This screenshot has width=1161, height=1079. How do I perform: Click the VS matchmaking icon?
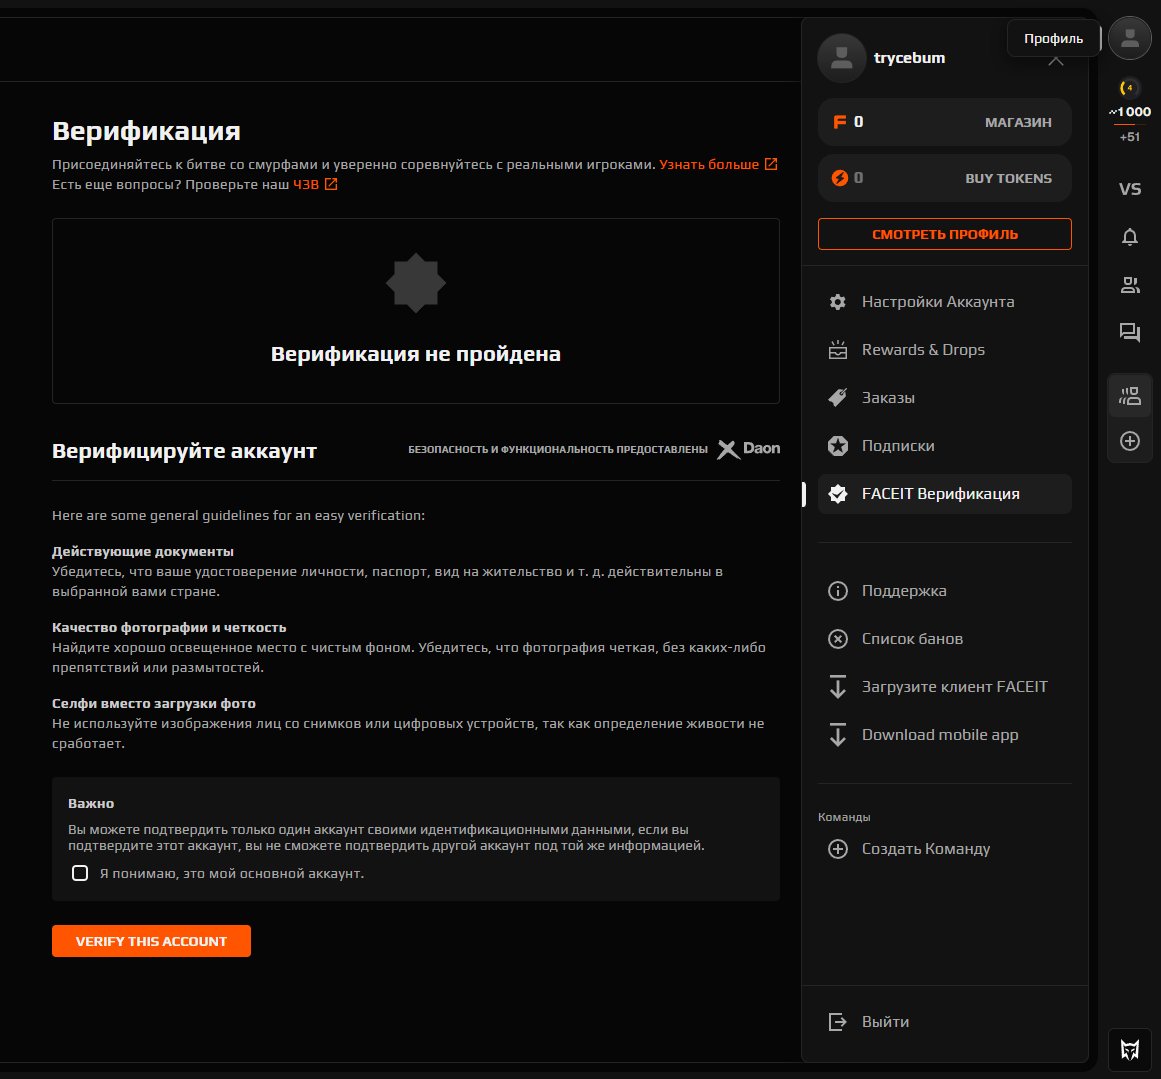tap(1130, 189)
